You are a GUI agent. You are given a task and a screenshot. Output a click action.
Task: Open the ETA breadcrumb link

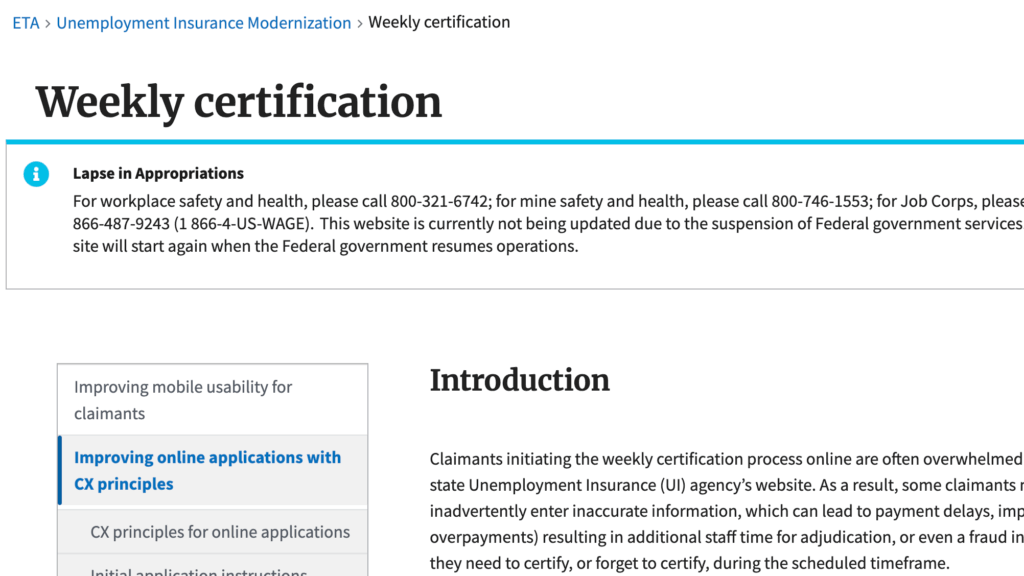tap(26, 22)
